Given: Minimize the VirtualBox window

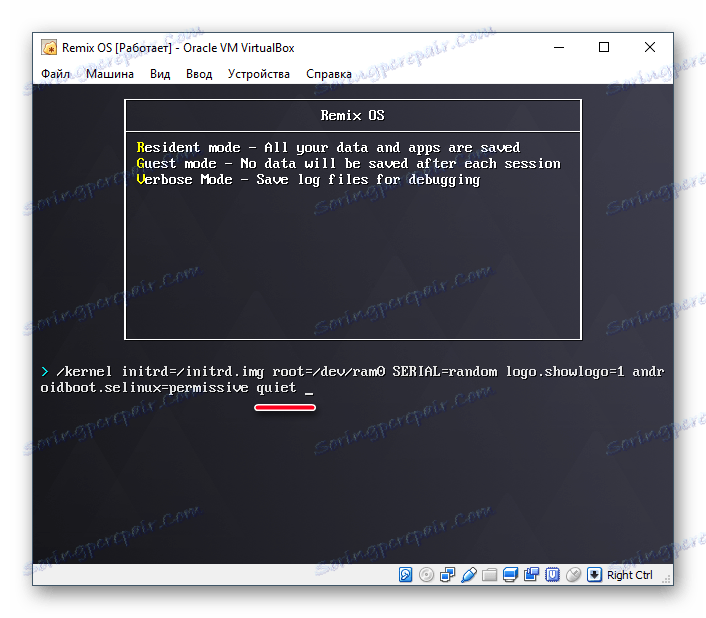Looking at the screenshot, I should point(559,47).
